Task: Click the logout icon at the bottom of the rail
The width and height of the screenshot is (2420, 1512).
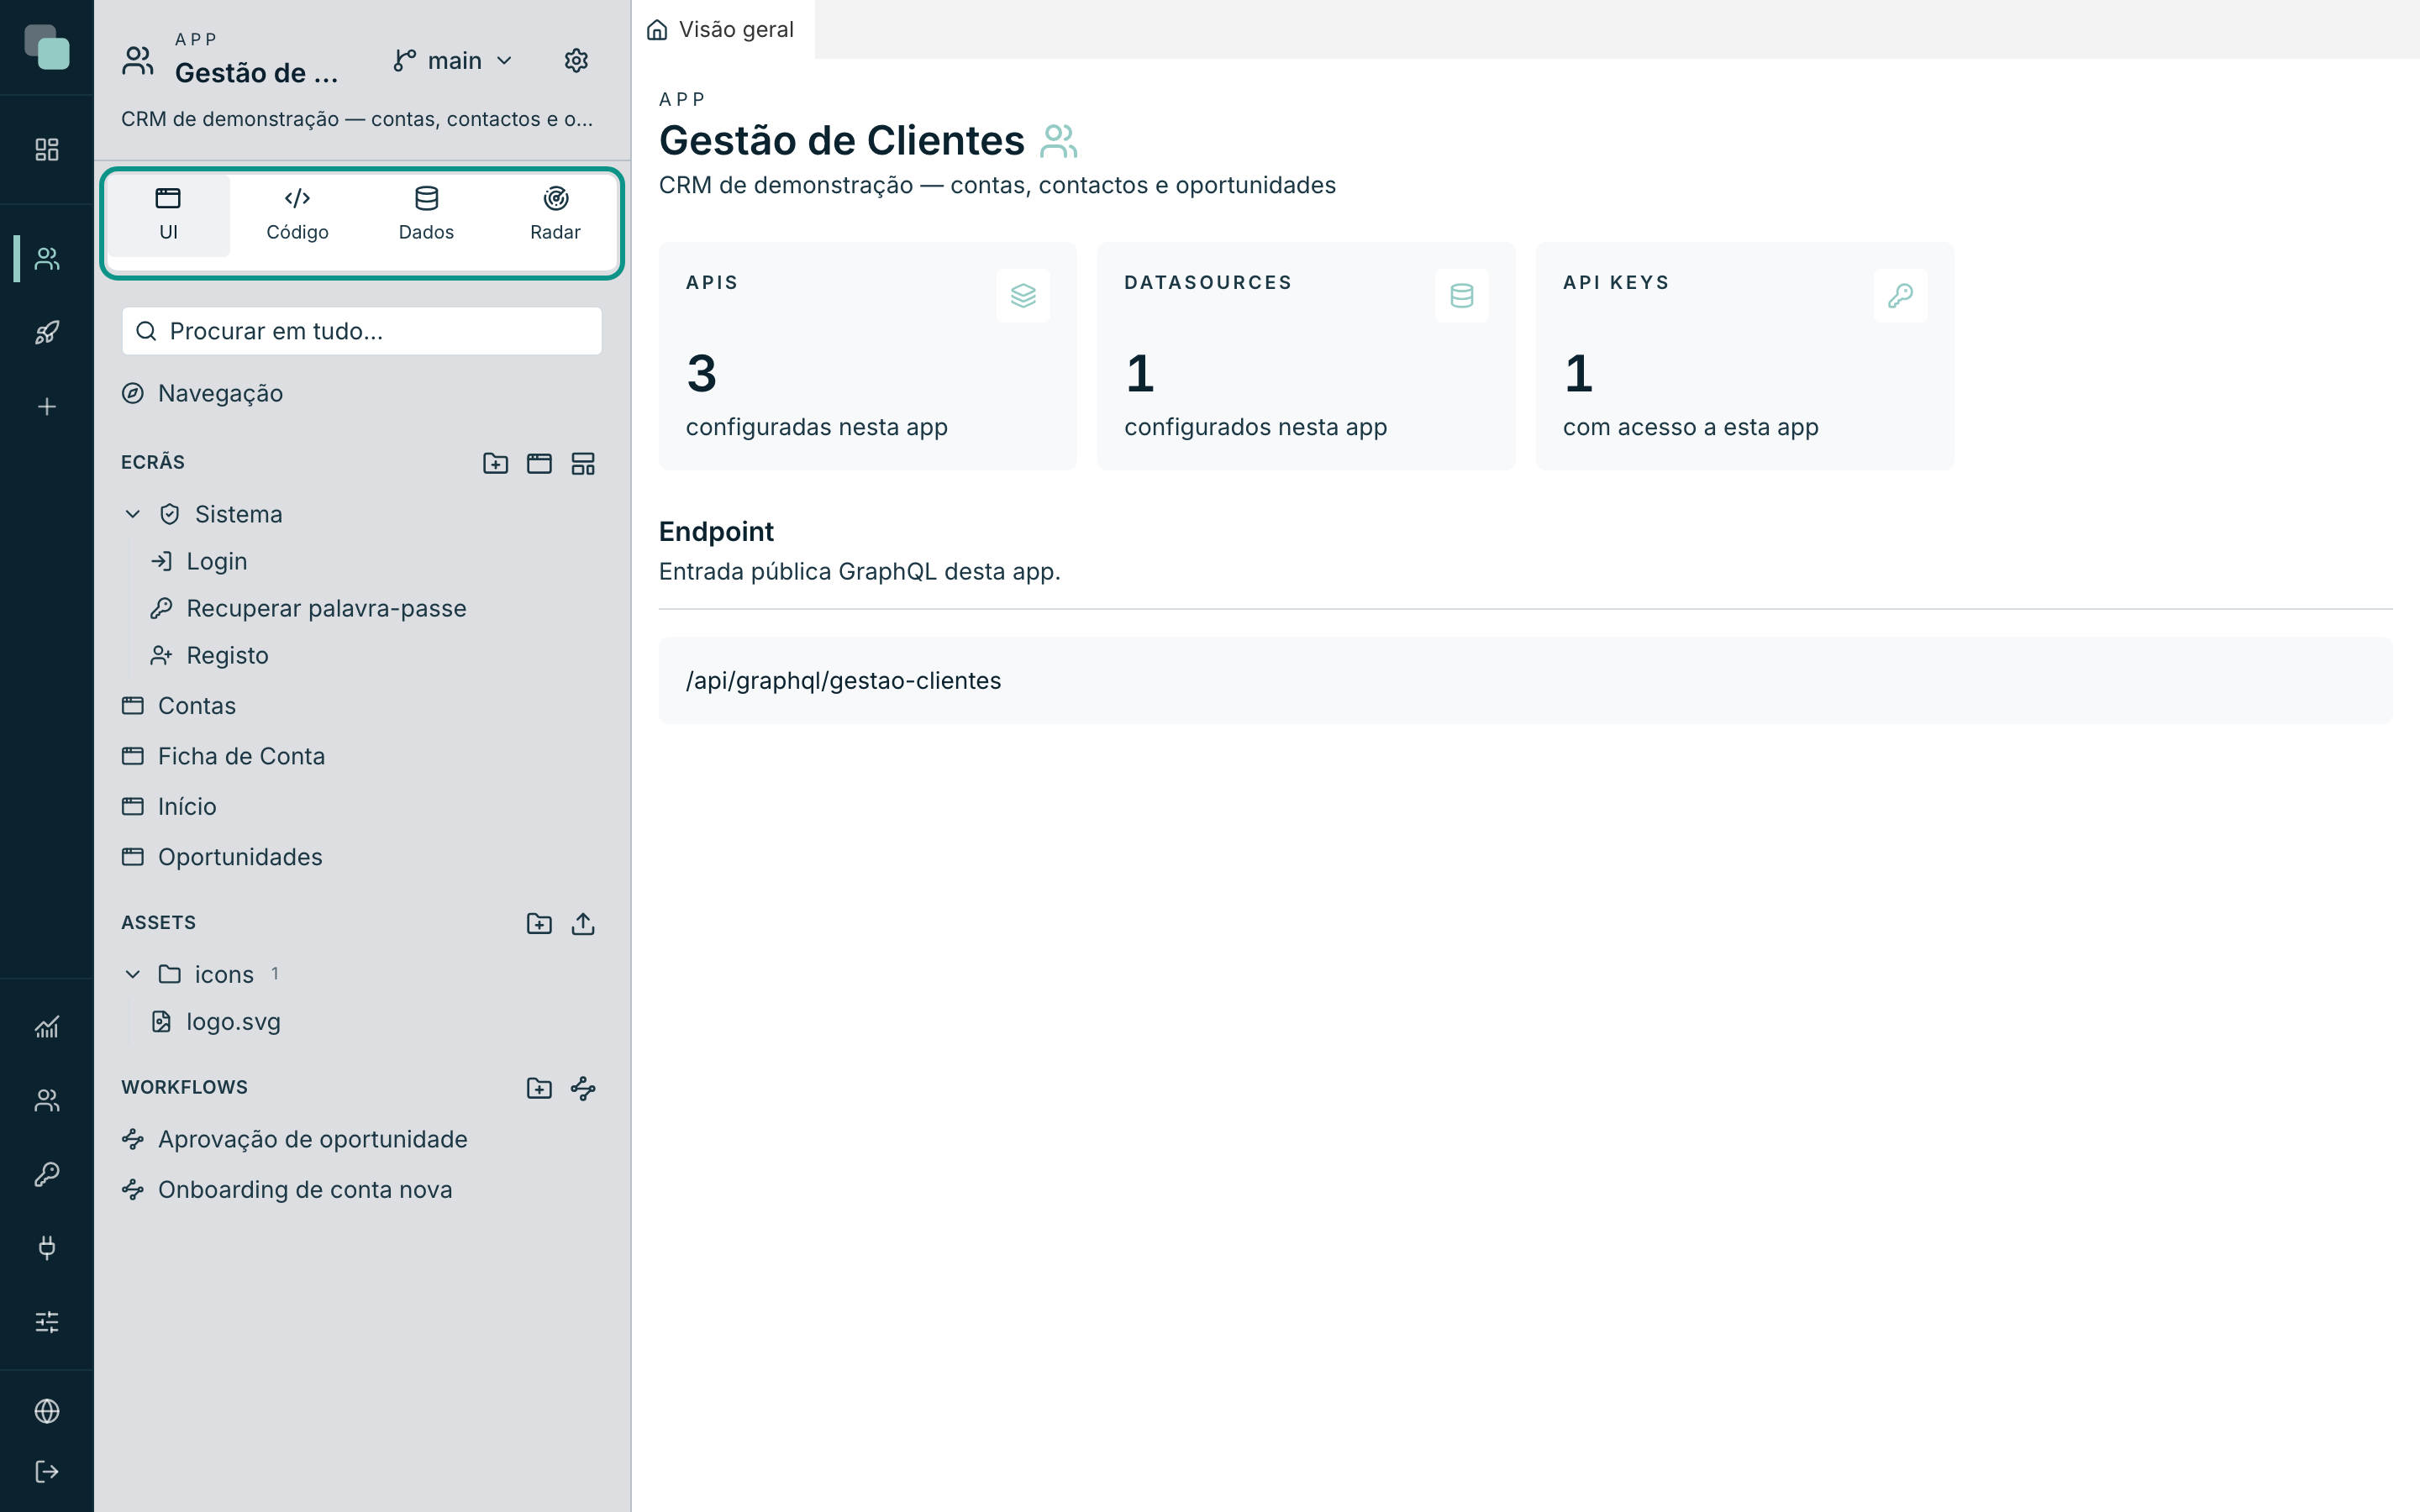Action: [x=47, y=1472]
